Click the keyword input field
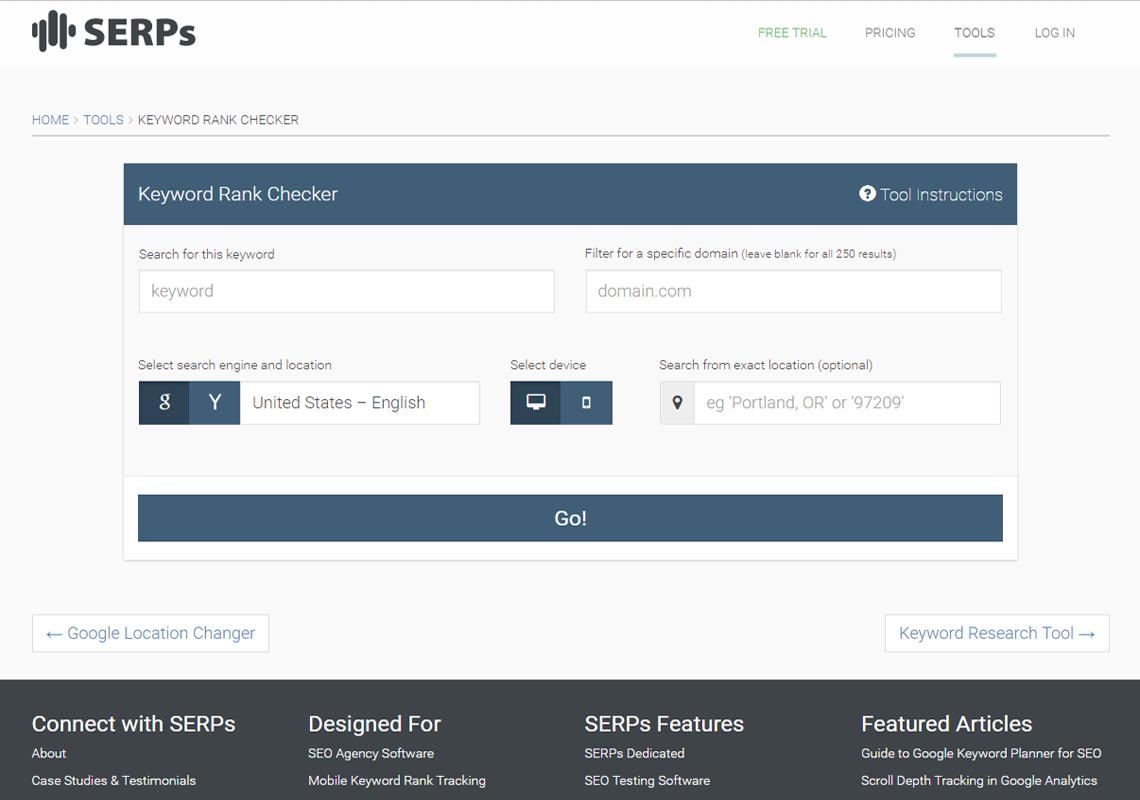The width and height of the screenshot is (1140, 800). (347, 292)
